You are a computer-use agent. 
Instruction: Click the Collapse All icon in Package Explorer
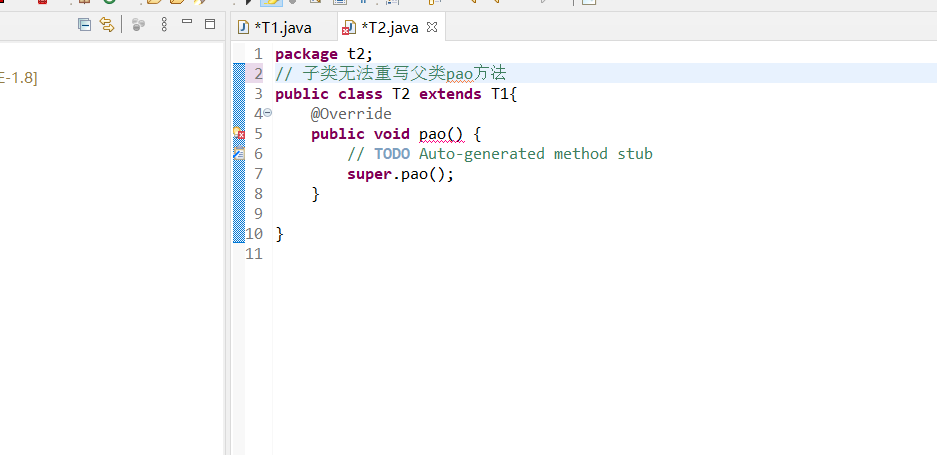click(x=84, y=25)
